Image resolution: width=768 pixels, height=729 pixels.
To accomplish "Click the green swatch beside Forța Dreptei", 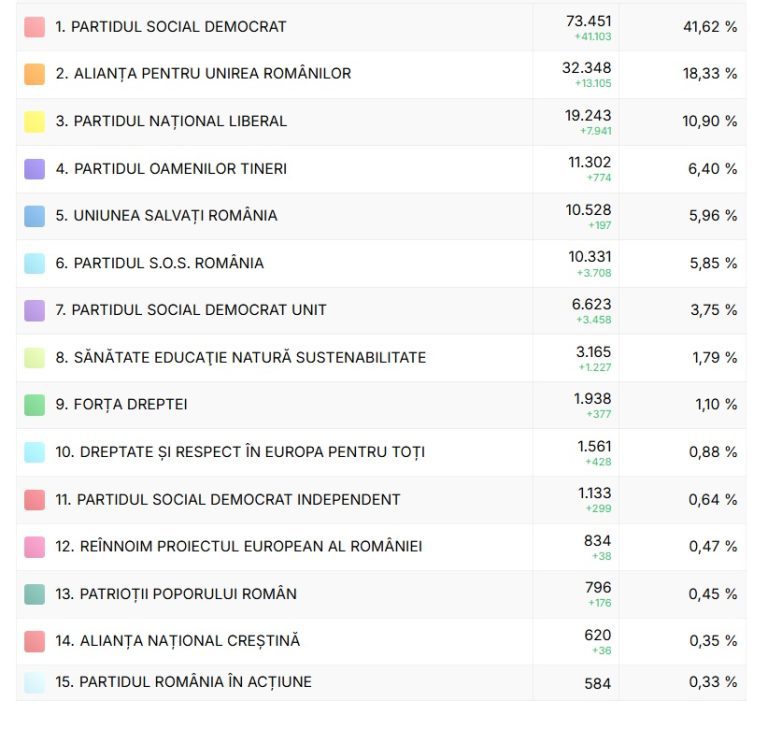I will pos(34,405).
